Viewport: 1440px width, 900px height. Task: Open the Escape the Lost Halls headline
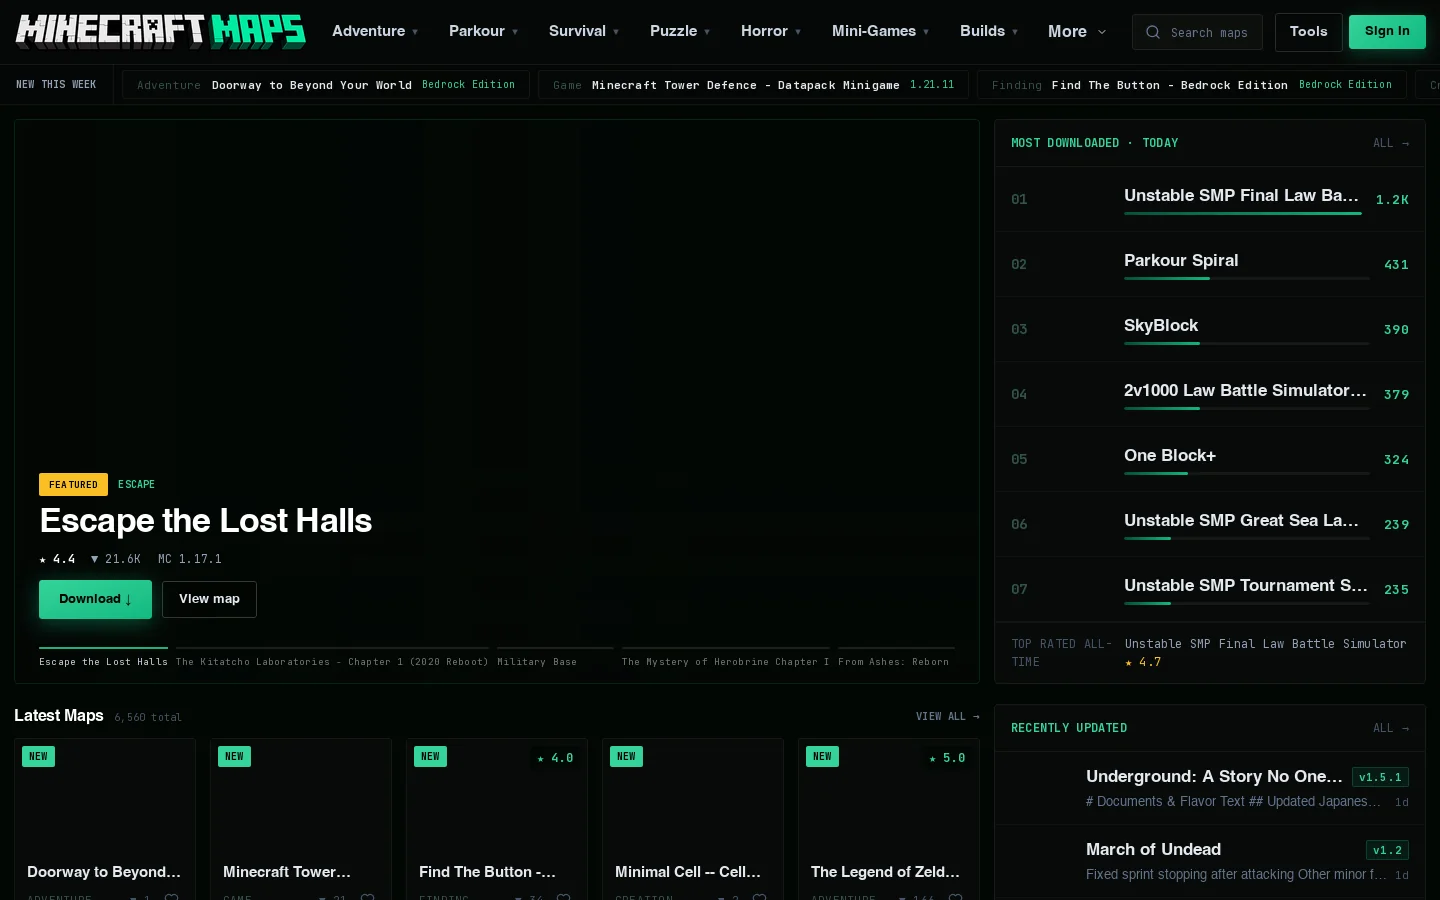[x=206, y=521]
